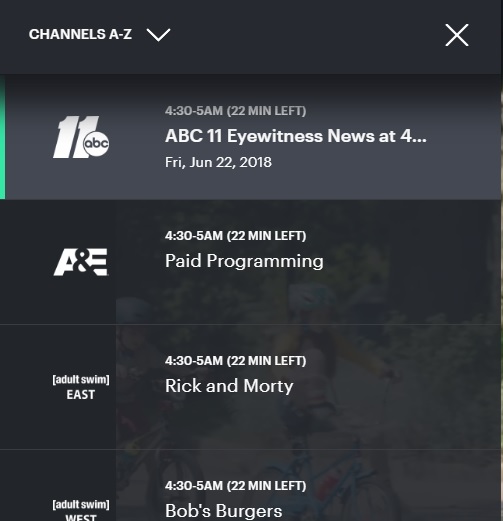Click the Bob's Burgers time slot label
This screenshot has width=503, height=521.
point(235,486)
